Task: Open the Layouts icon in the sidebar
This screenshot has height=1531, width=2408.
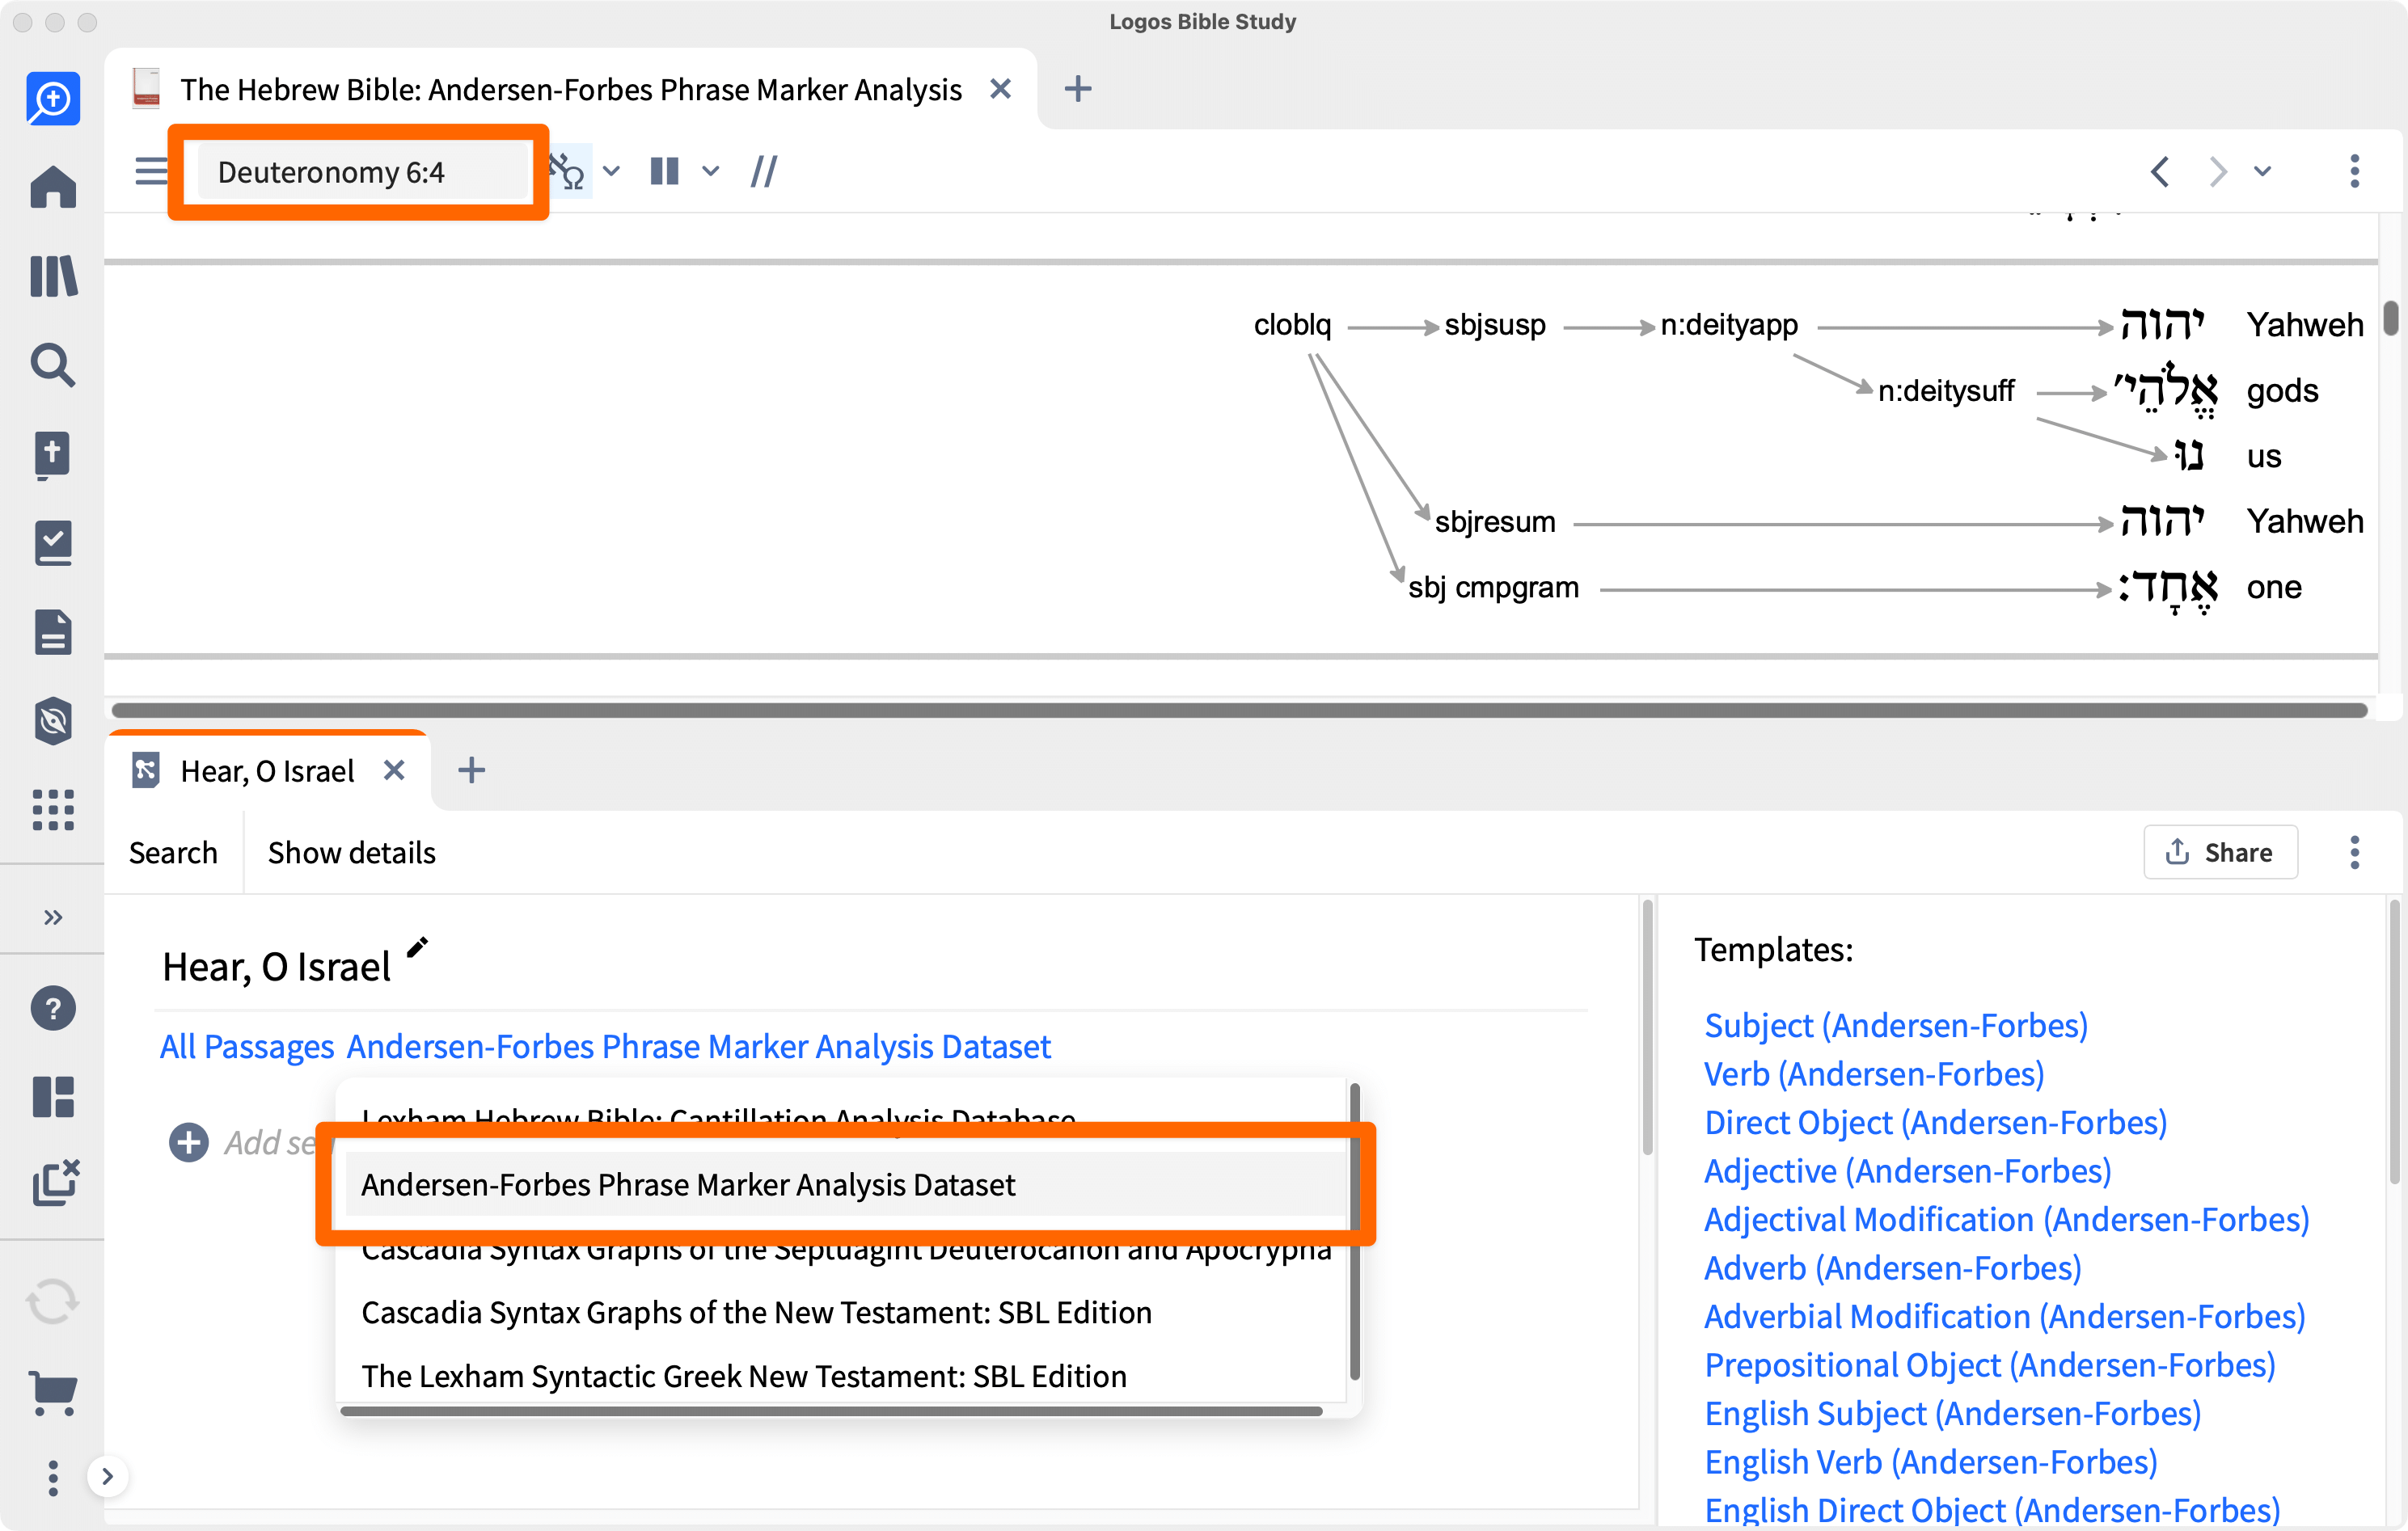Action: click(53, 1097)
